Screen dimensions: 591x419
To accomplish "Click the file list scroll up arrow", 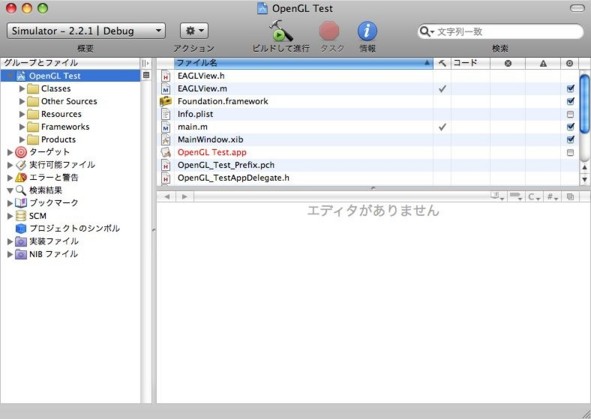I will [x=585, y=167].
